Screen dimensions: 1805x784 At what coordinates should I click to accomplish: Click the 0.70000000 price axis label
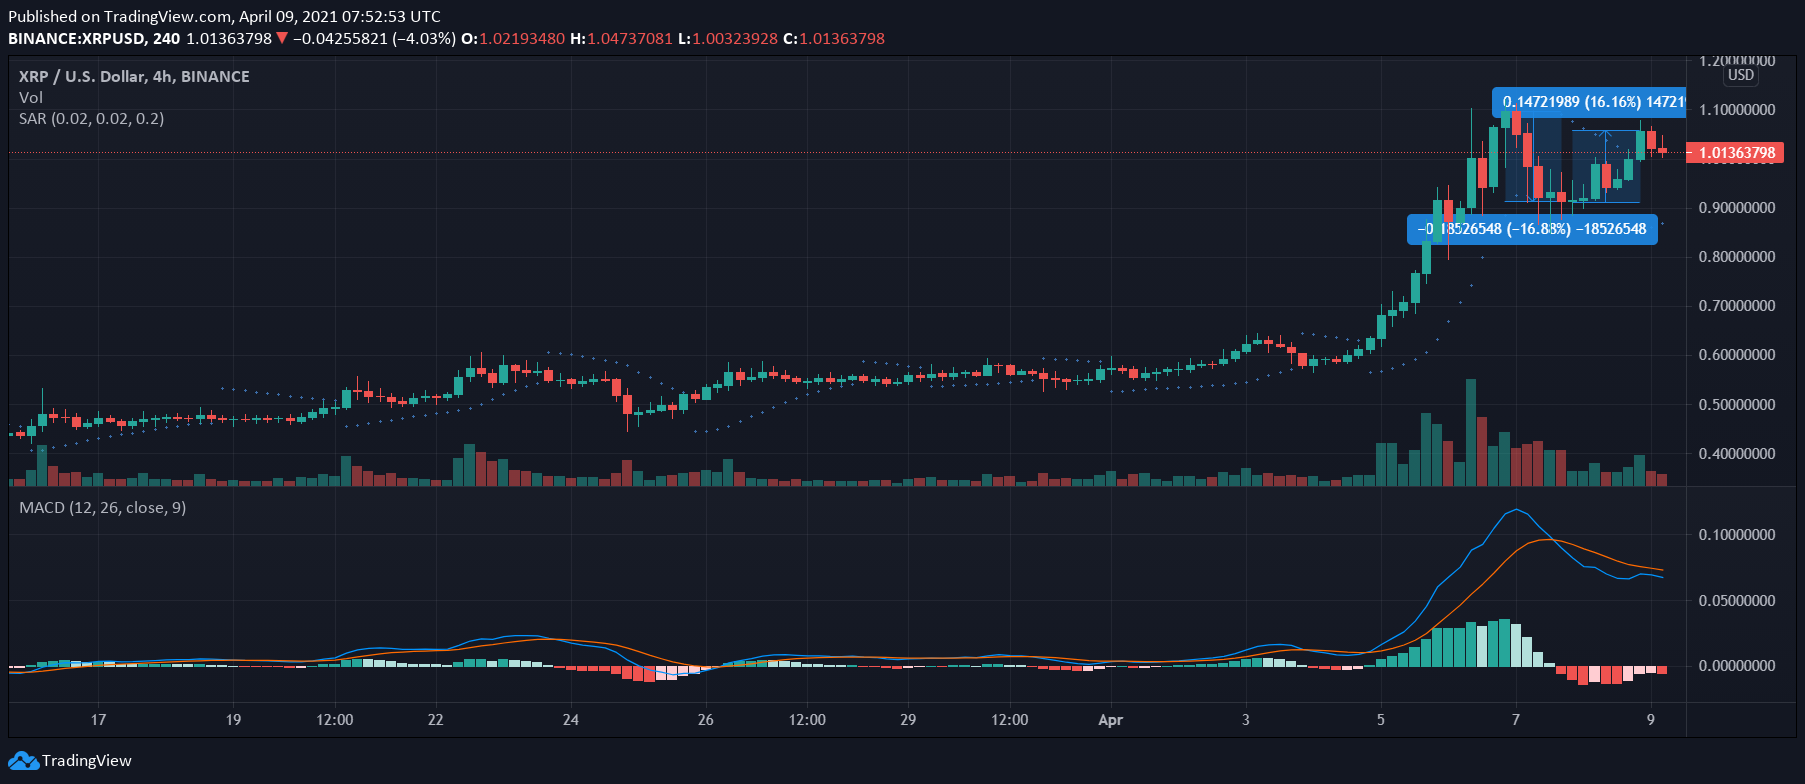click(1737, 306)
